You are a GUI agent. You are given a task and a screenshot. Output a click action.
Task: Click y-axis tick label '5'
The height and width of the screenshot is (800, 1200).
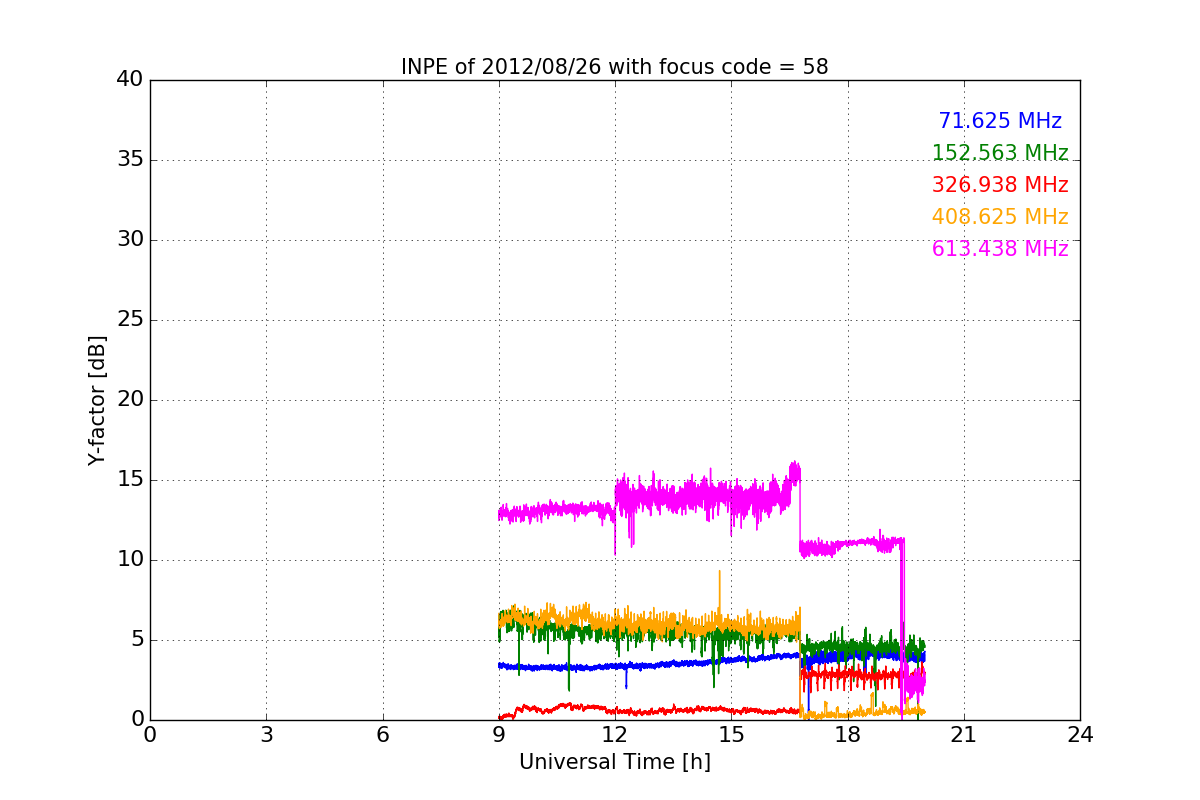(136, 640)
